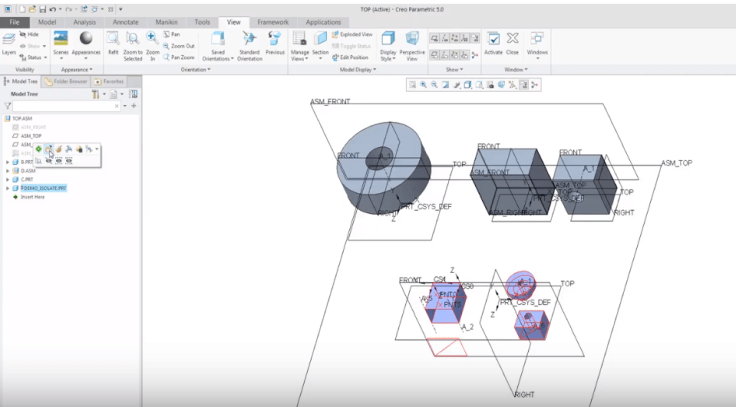The height and width of the screenshot is (407, 736).
Task: Activate the current window
Action: click(x=493, y=43)
